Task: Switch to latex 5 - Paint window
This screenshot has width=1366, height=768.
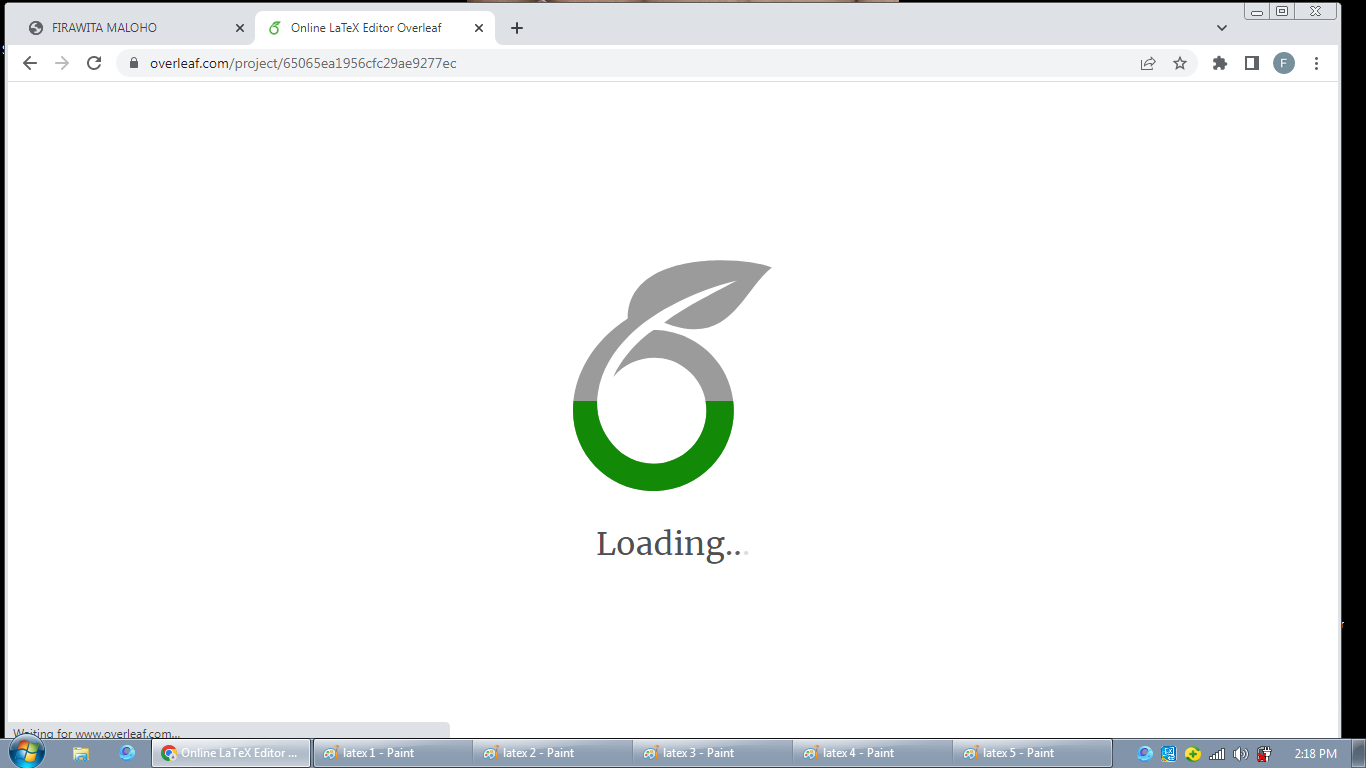Action: pos(1032,753)
